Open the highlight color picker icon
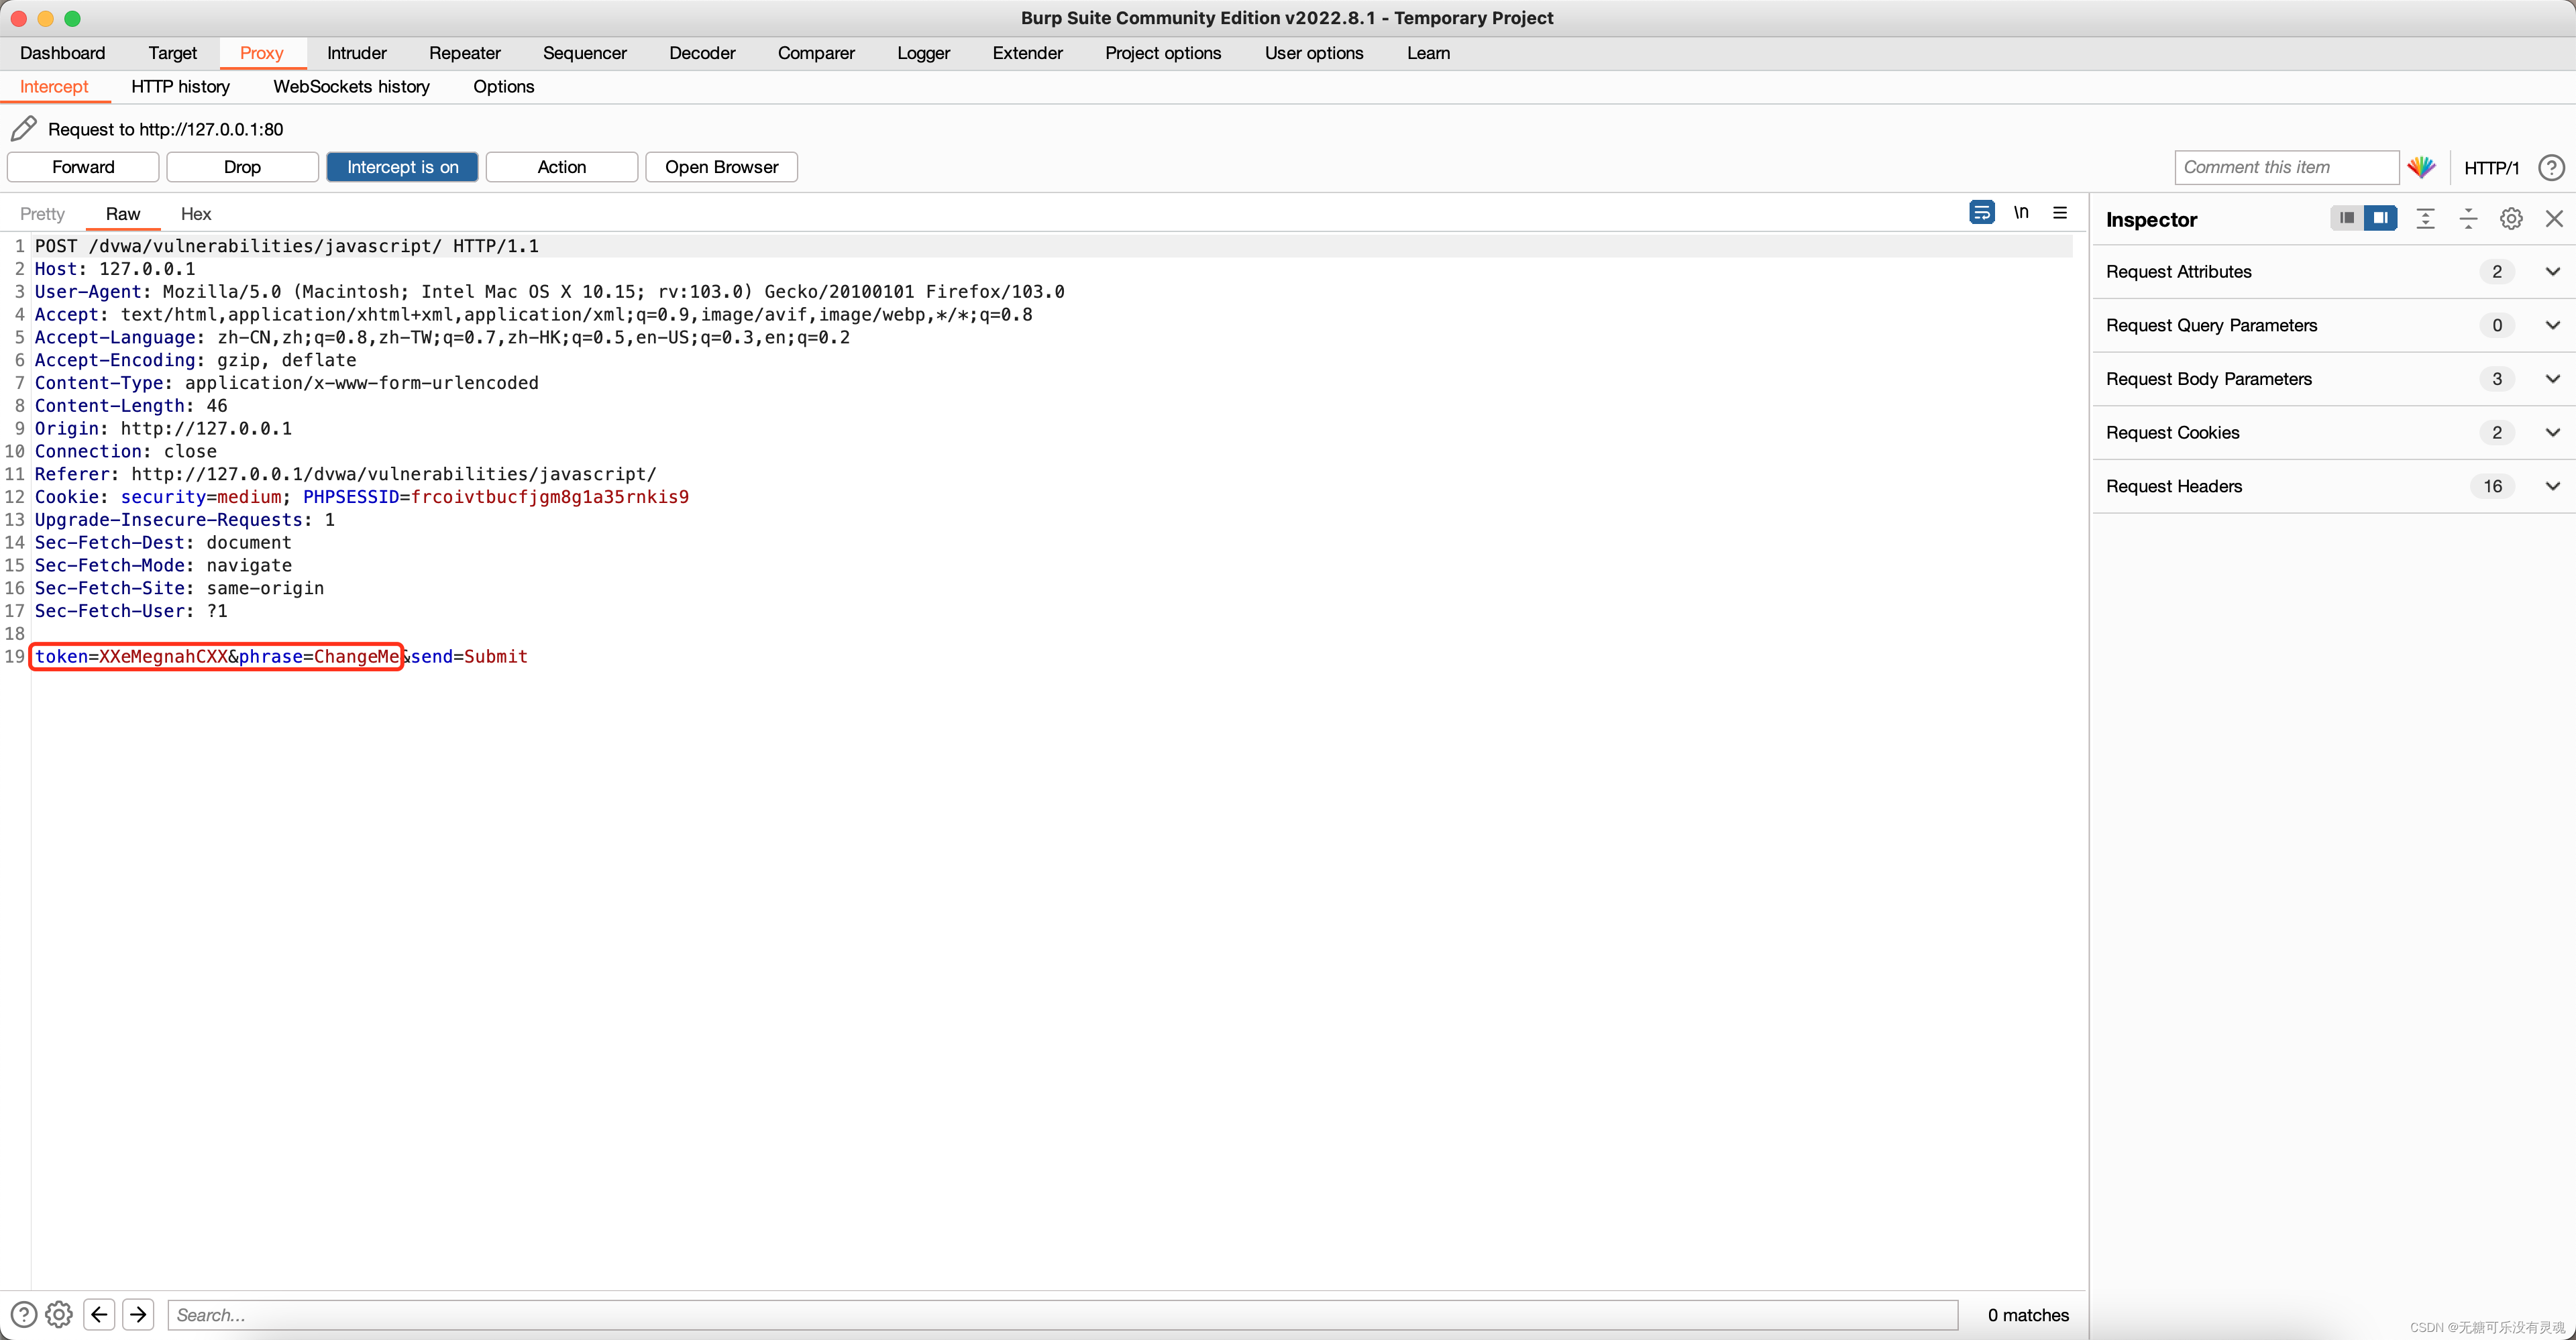Image resolution: width=2576 pixels, height=1340 pixels. [x=2421, y=167]
